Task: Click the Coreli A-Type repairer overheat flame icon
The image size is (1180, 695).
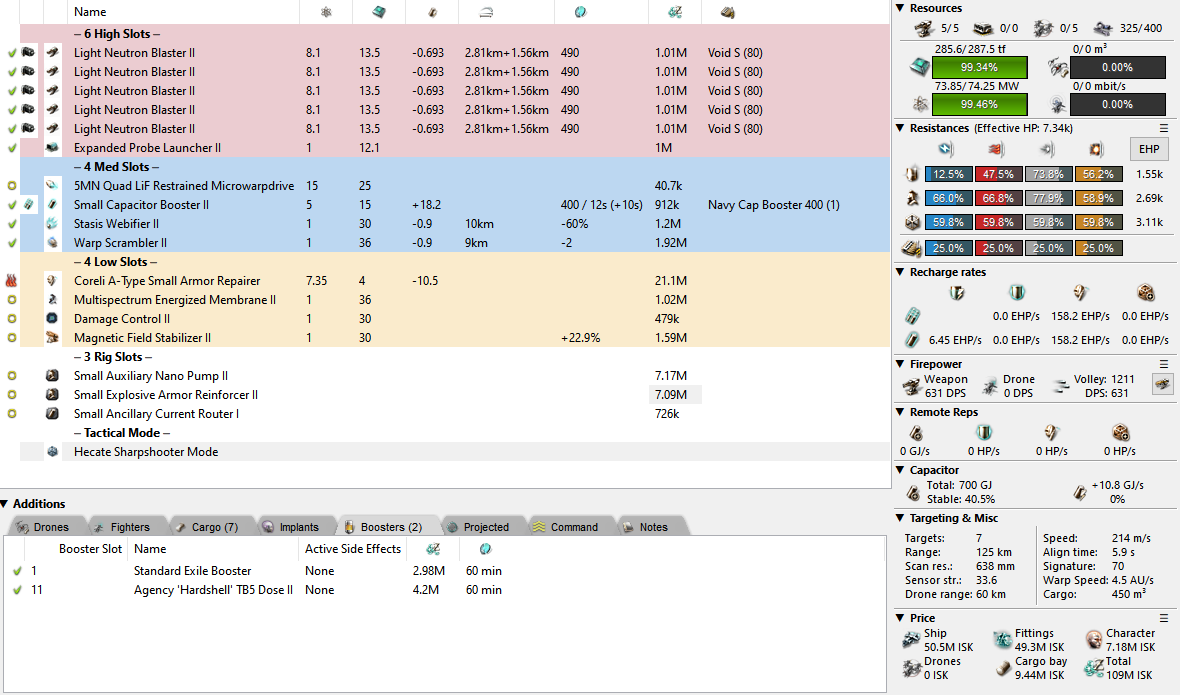Action: (11, 281)
